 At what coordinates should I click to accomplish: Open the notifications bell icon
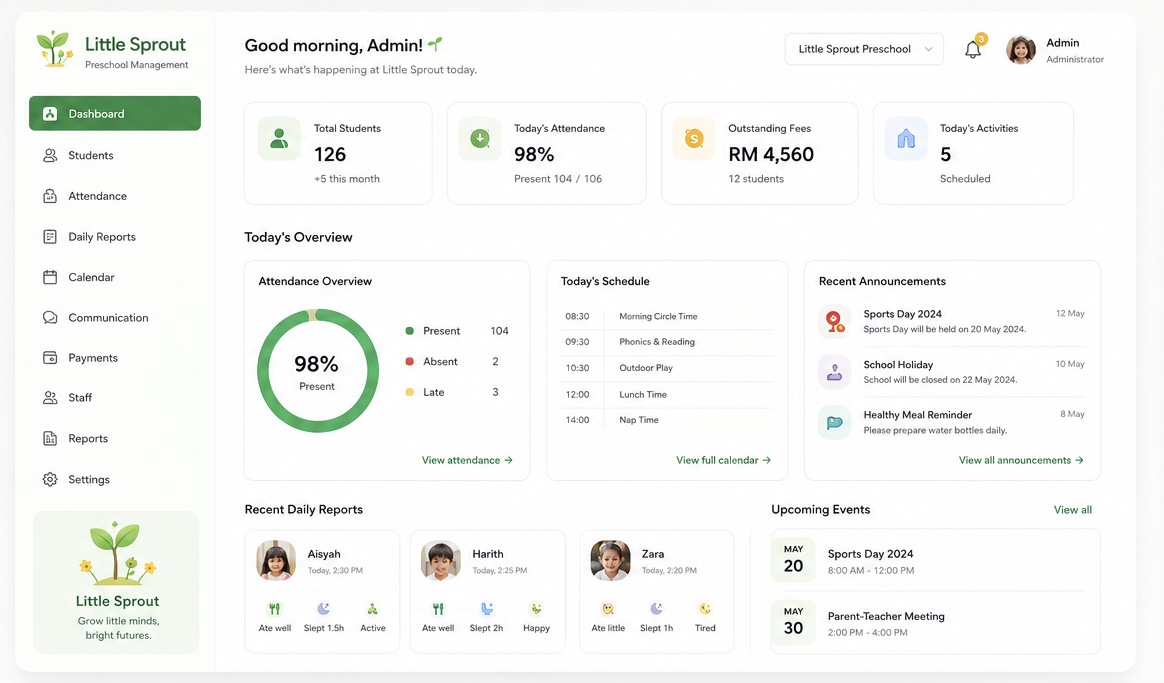tap(973, 49)
